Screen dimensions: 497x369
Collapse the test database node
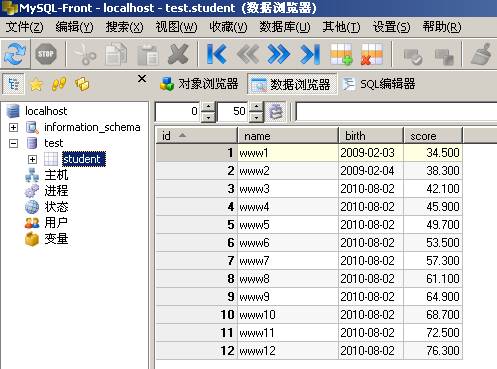tap(13, 143)
